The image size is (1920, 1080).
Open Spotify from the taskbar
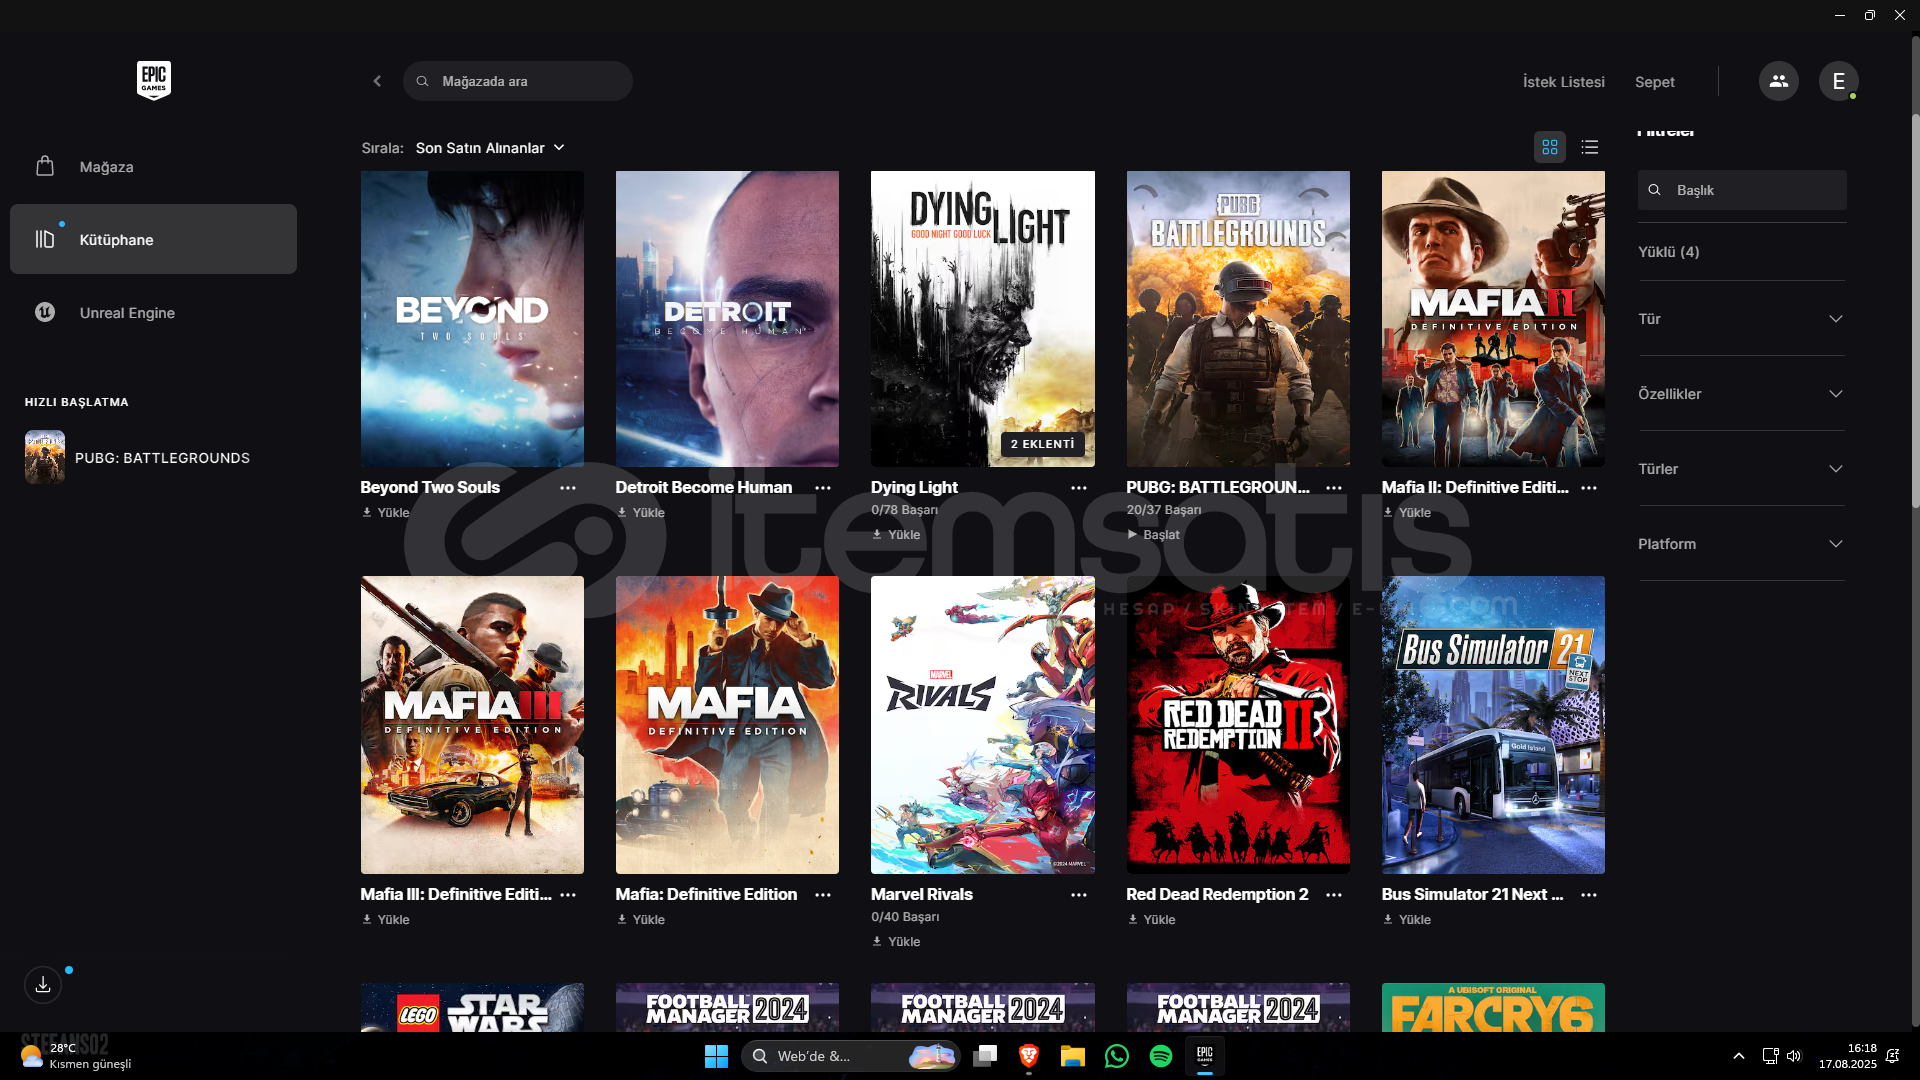(x=1160, y=1056)
